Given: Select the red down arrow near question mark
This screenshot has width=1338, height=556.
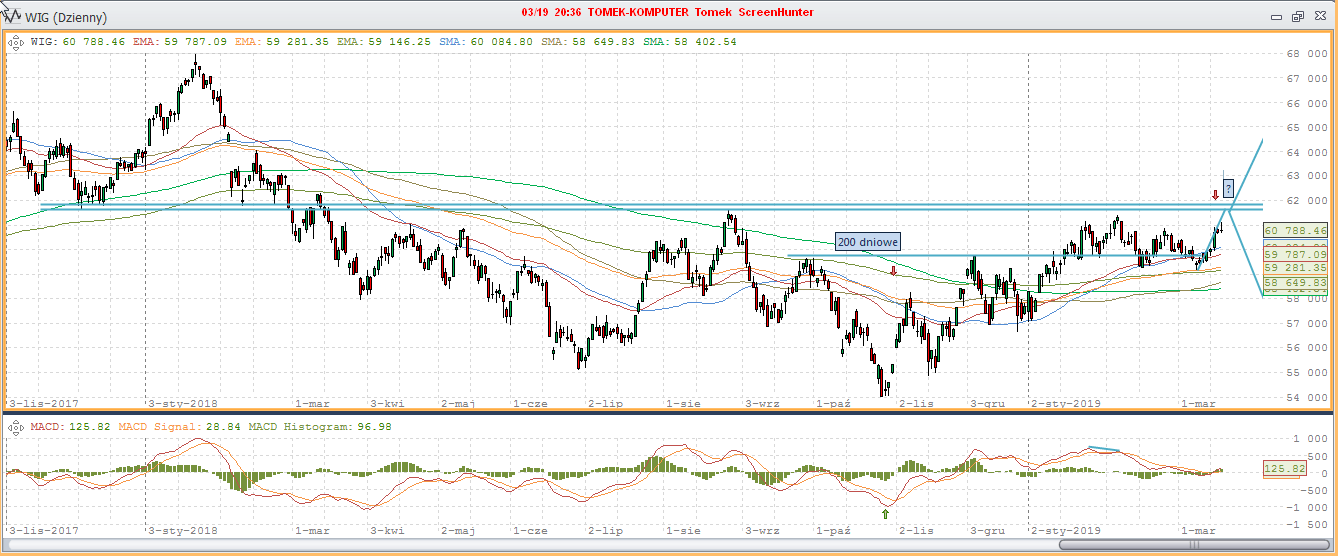Looking at the screenshot, I should click(1215, 194).
